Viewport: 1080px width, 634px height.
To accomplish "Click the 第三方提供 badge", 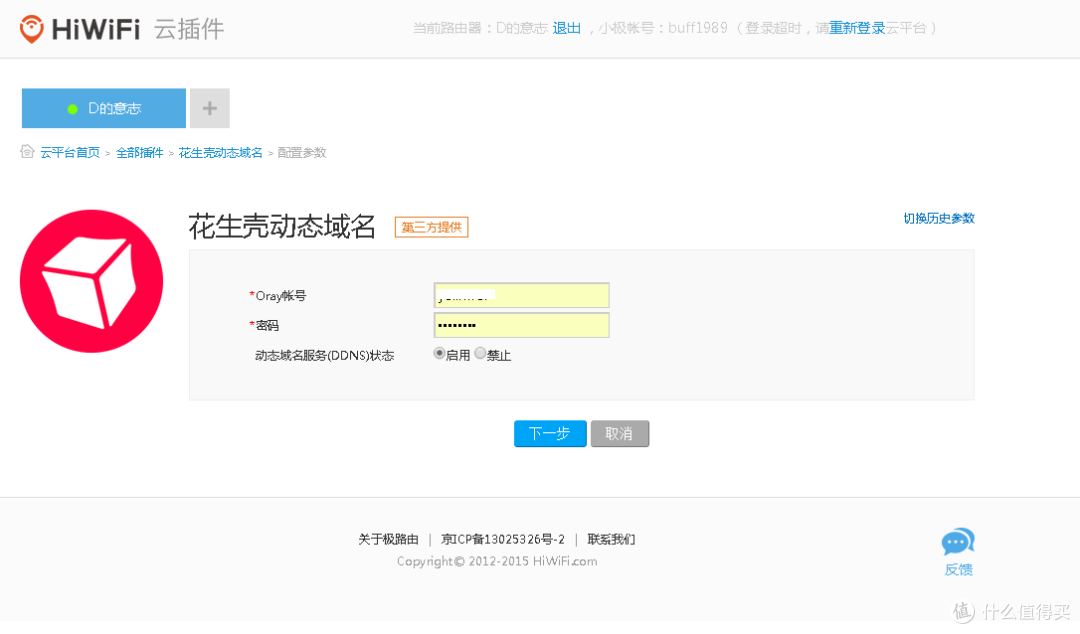I will click(x=432, y=227).
